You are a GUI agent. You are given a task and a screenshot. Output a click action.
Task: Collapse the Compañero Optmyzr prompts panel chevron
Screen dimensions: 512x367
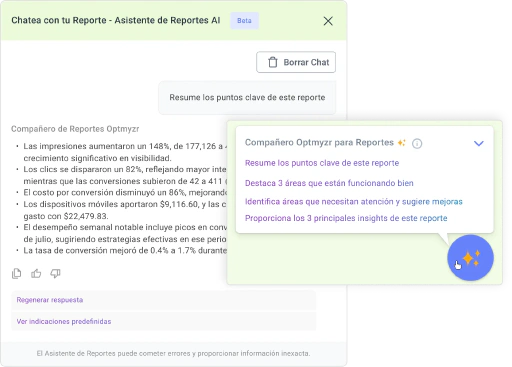(x=479, y=143)
